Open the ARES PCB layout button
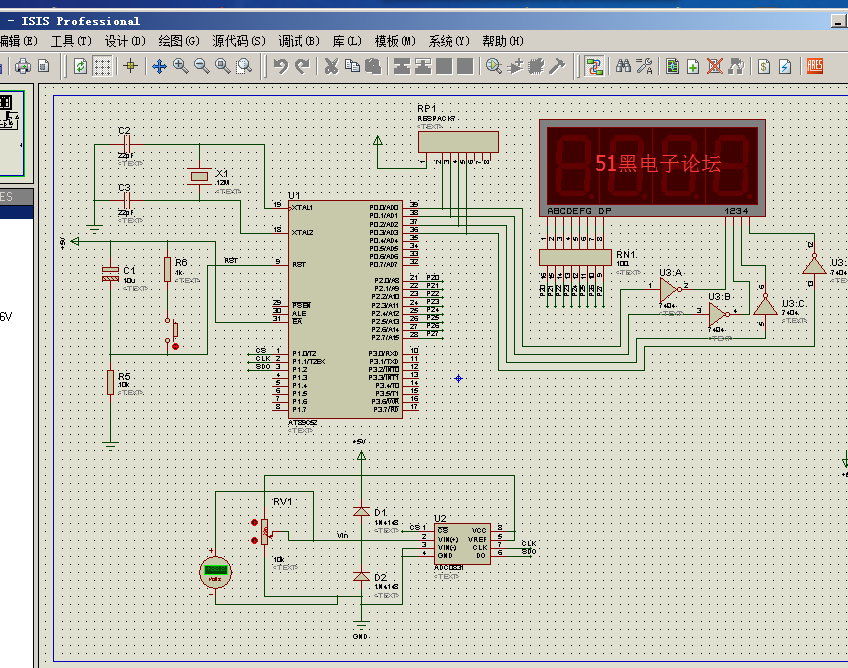The image size is (848, 668). 815,67
